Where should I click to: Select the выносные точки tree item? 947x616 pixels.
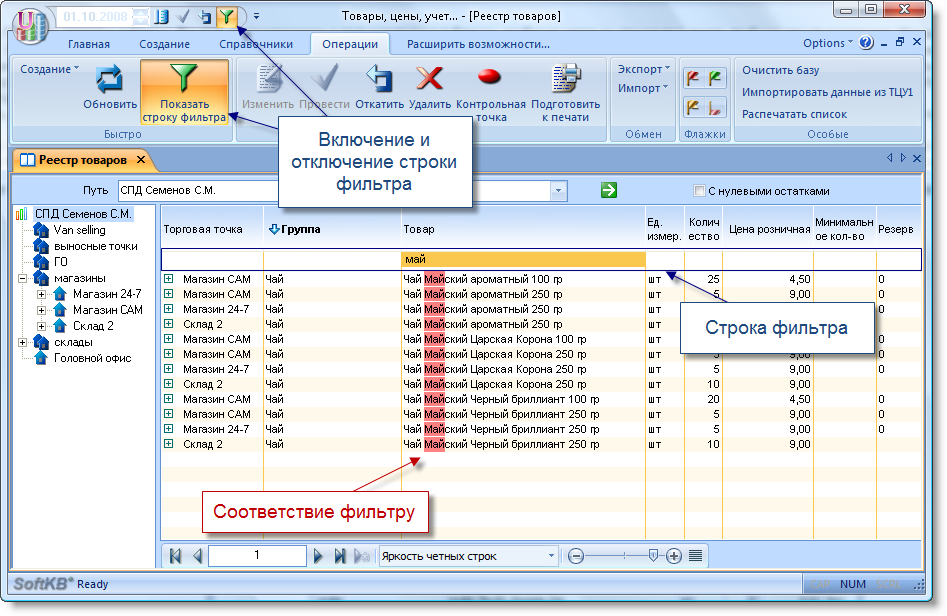click(x=95, y=246)
